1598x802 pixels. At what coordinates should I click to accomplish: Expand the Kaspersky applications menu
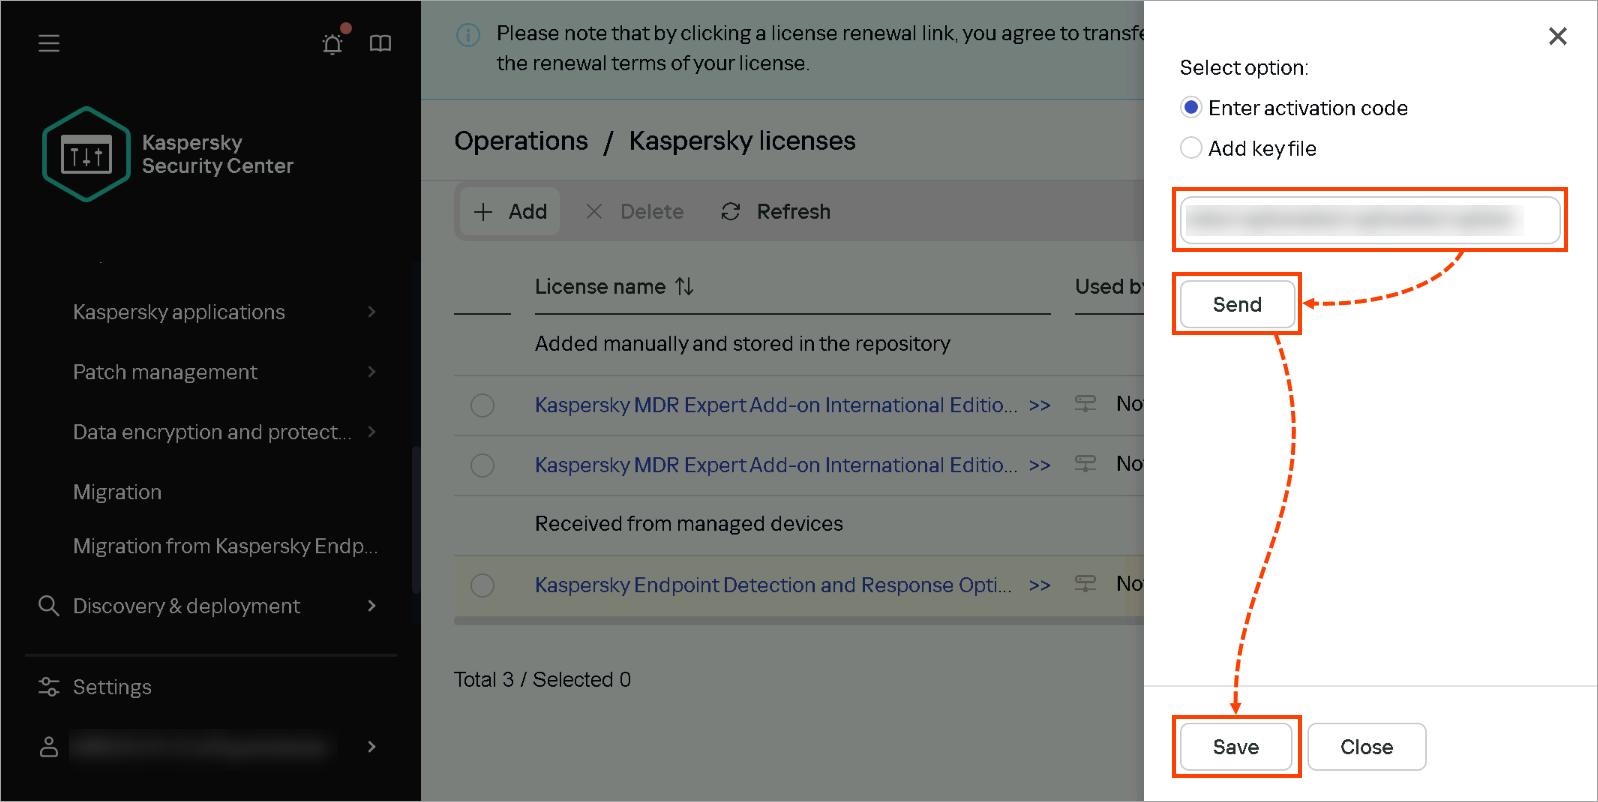click(224, 312)
